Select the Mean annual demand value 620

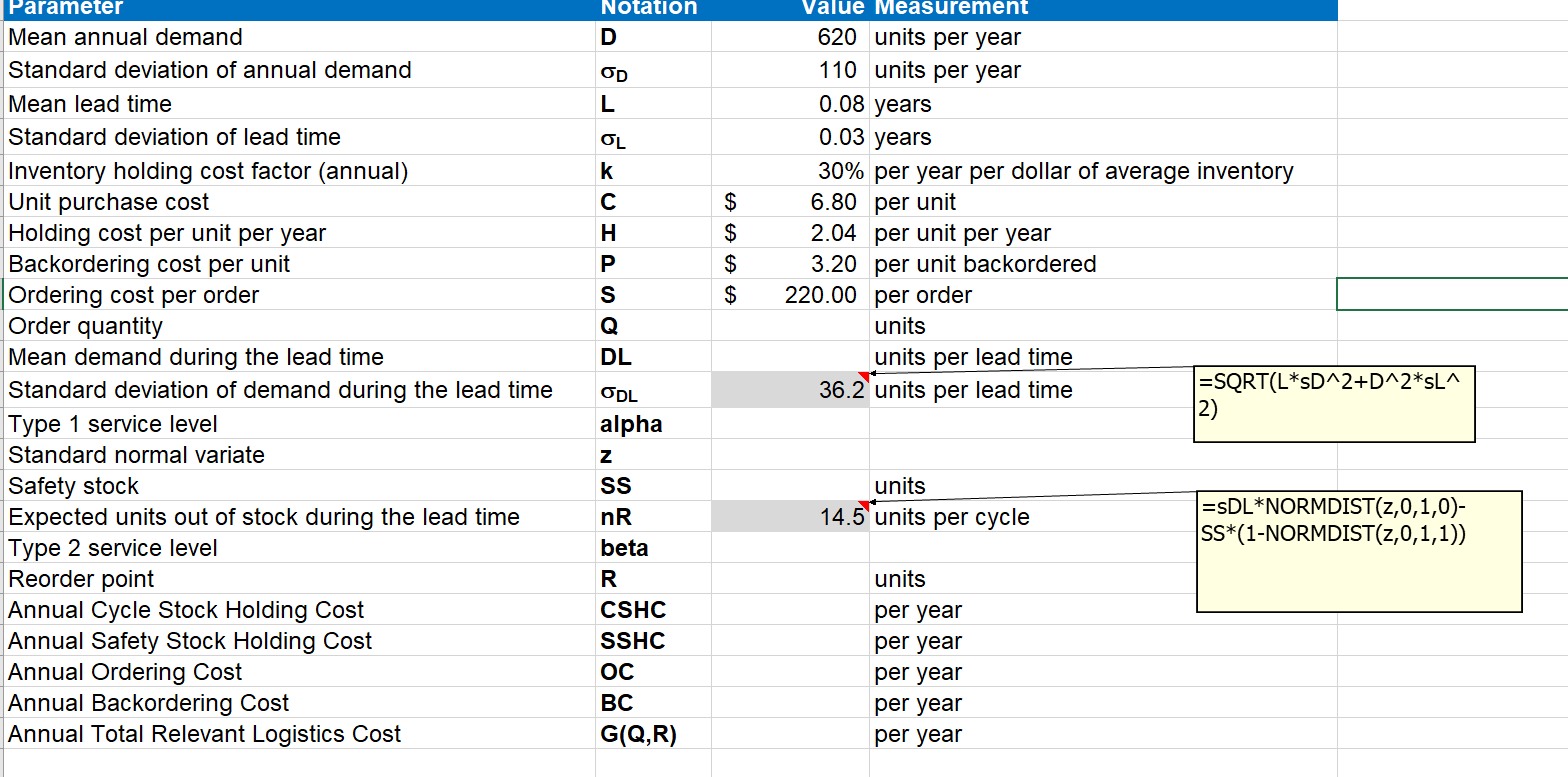click(790, 37)
